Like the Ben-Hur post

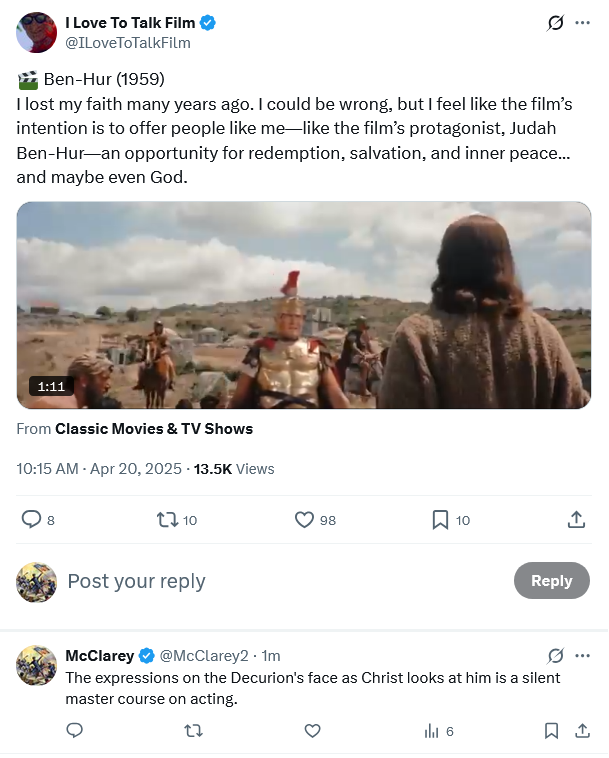coord(305,520)
